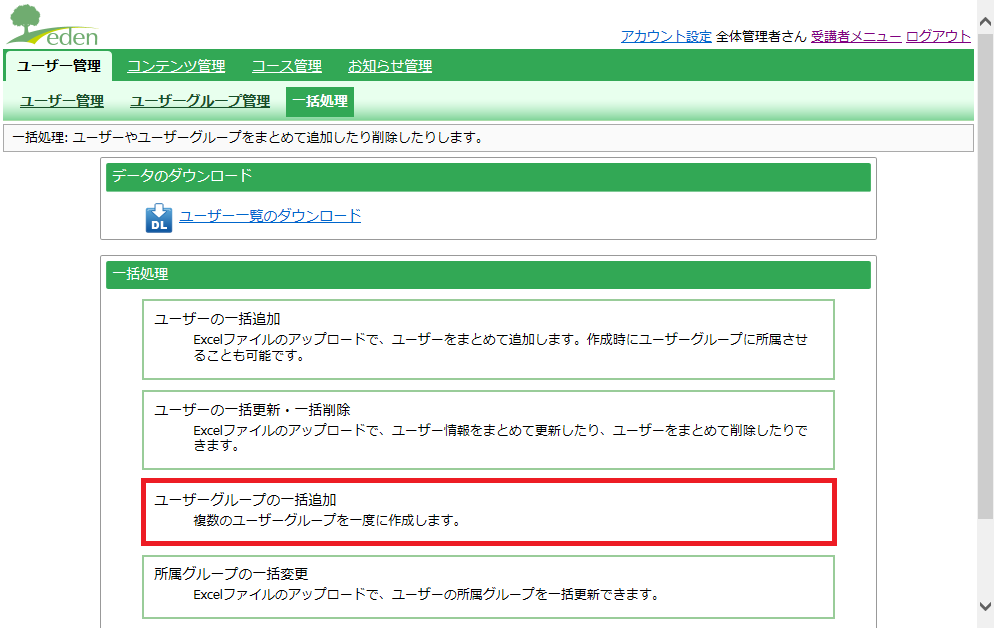Open ユーザーグループの一括追加 panel
Image resolution: width=994 pixels, height=628 pixels.
[489, 512]
